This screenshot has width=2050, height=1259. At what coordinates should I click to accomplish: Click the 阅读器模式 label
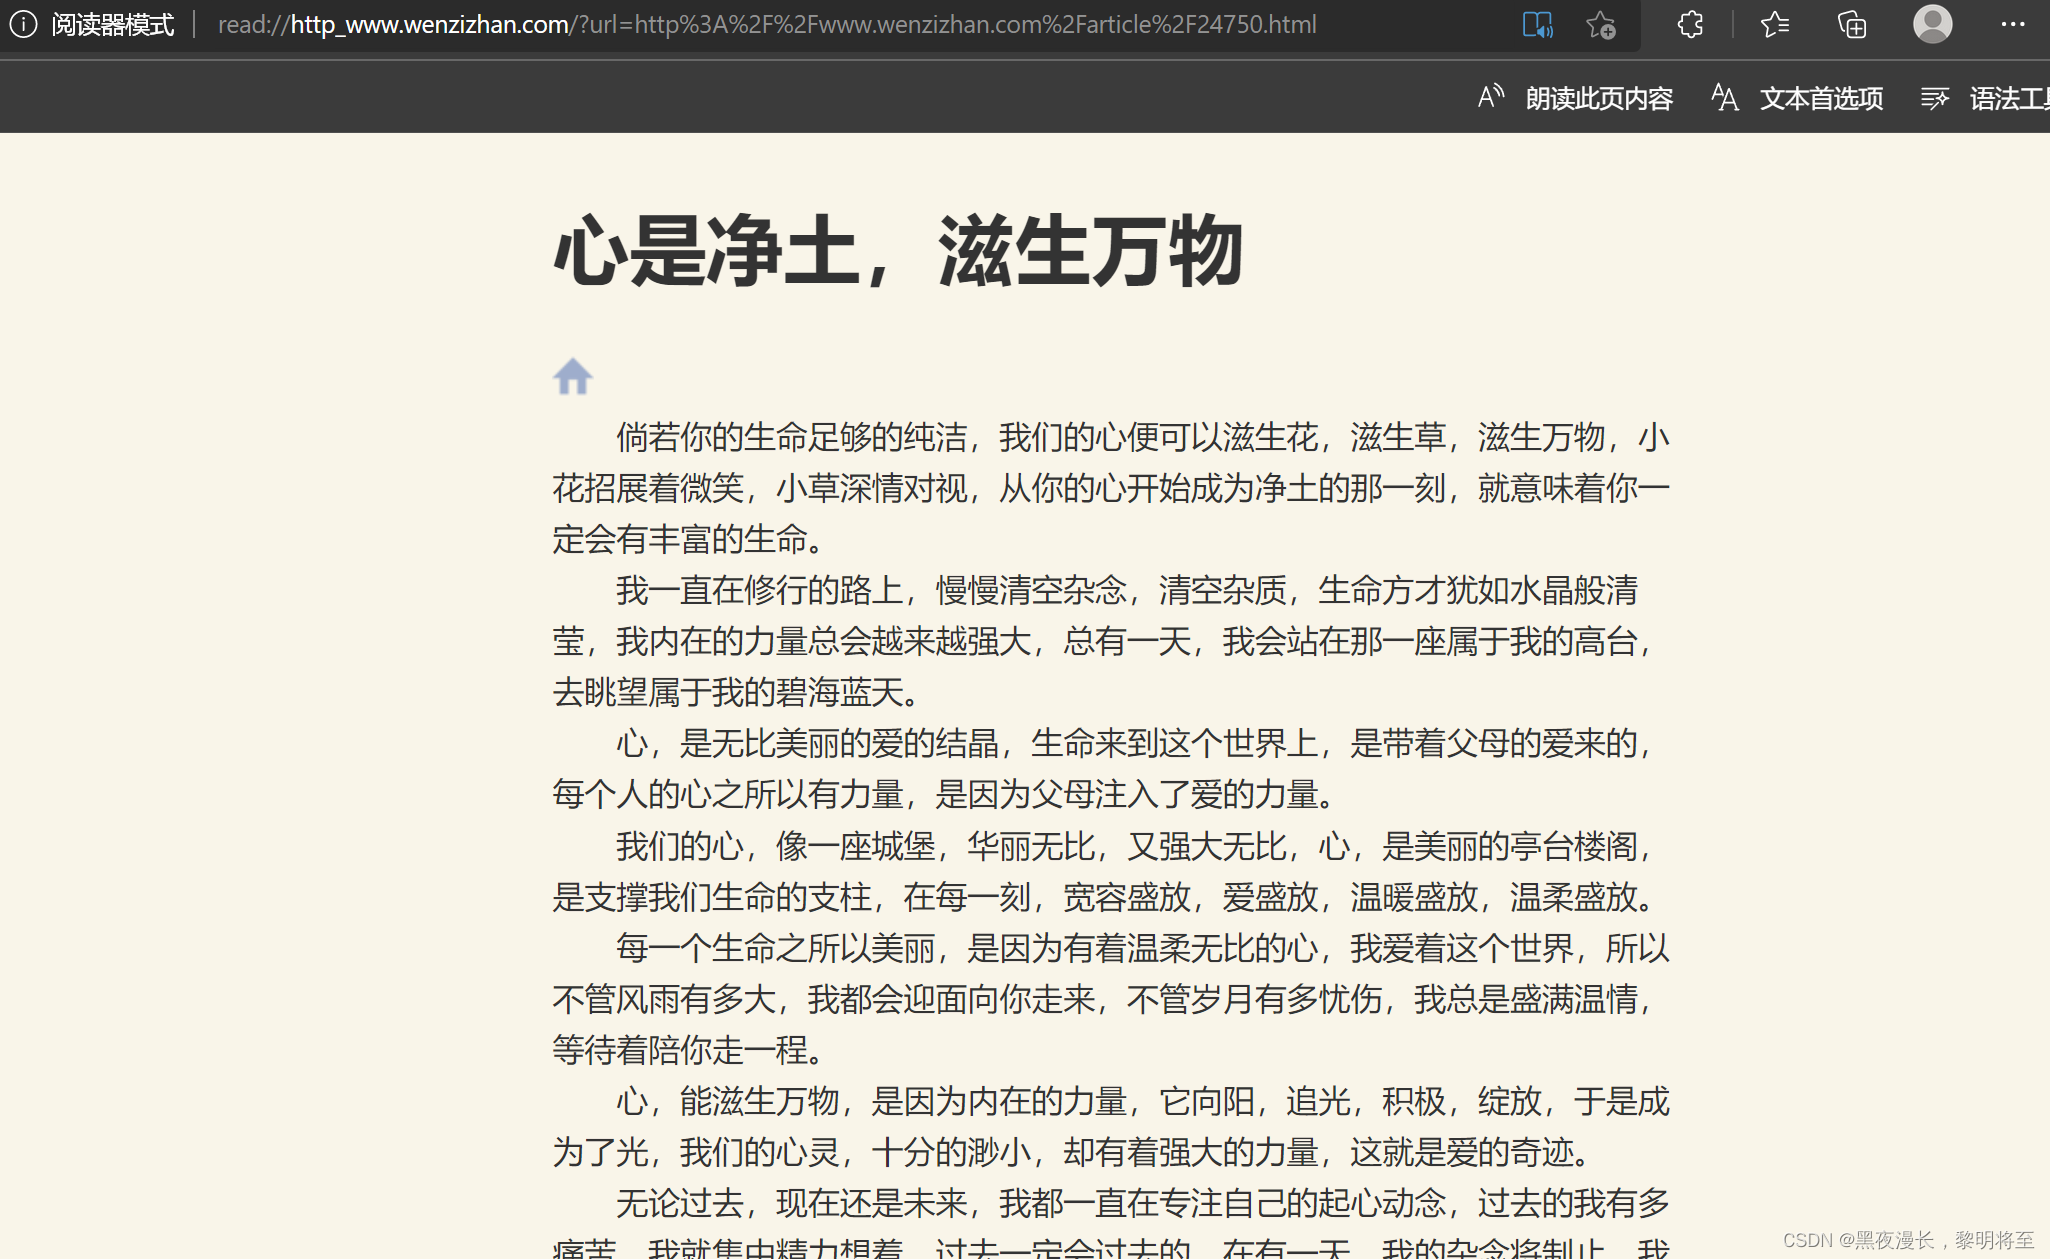112,24
